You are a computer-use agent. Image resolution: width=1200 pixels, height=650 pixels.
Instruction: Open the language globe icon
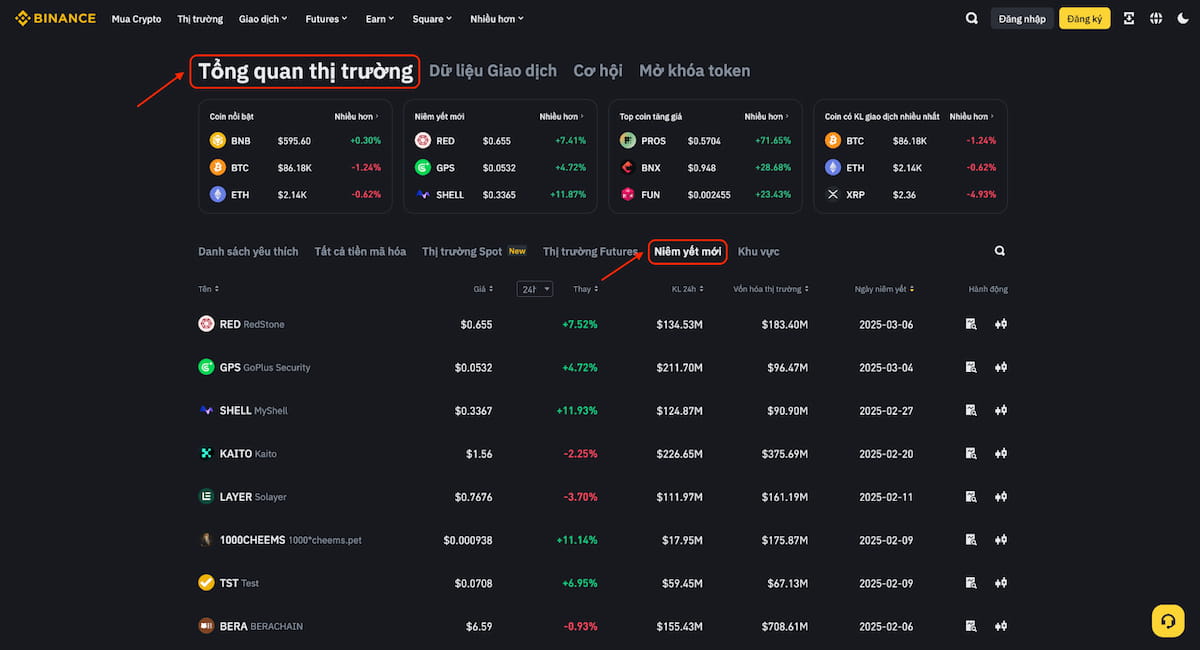1157,18
